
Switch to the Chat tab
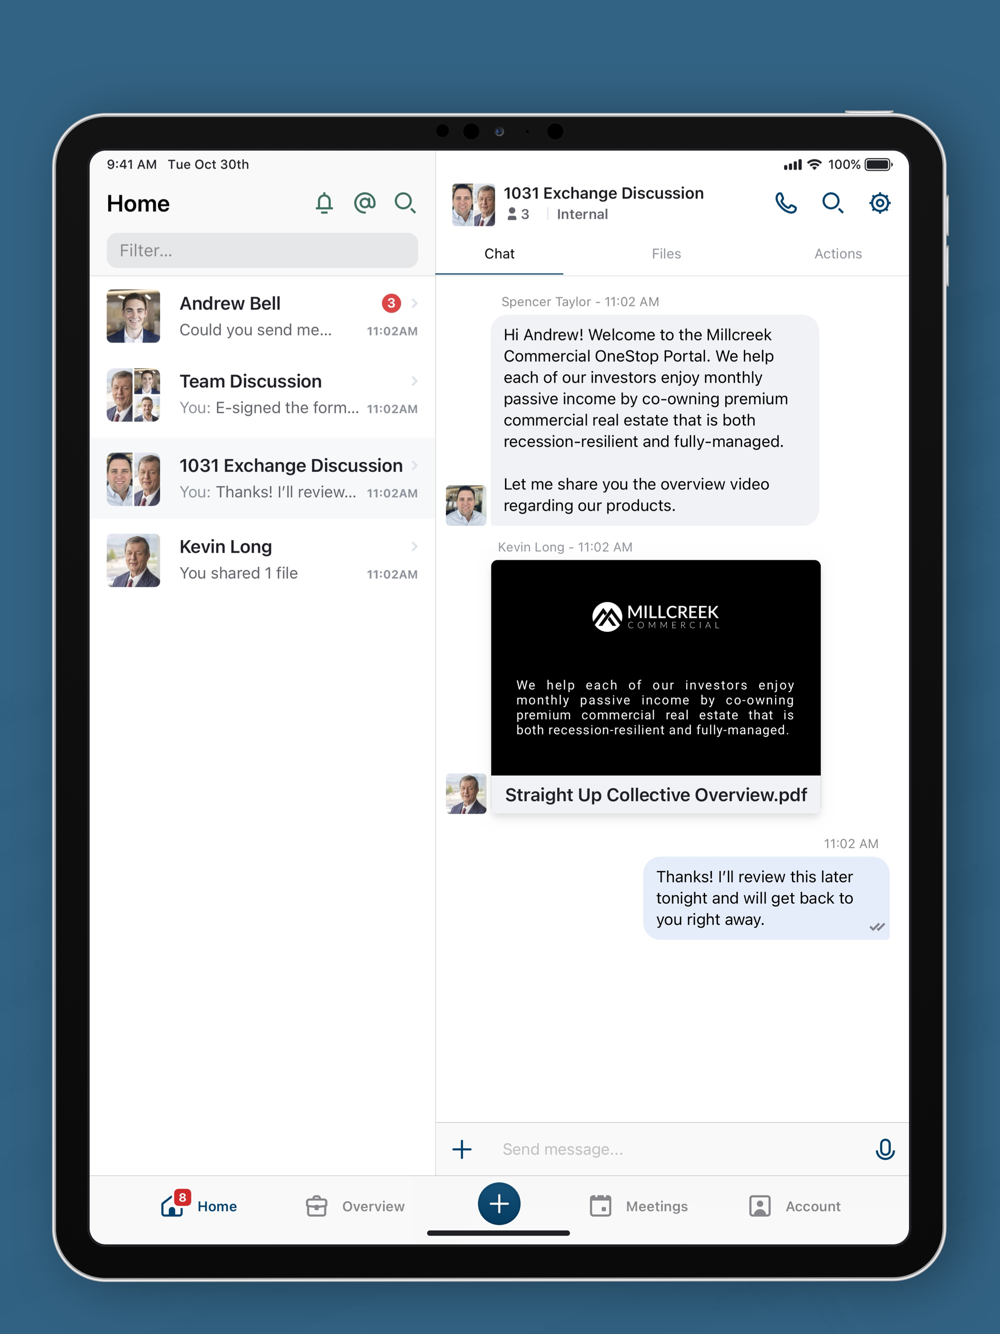[499, 254]
